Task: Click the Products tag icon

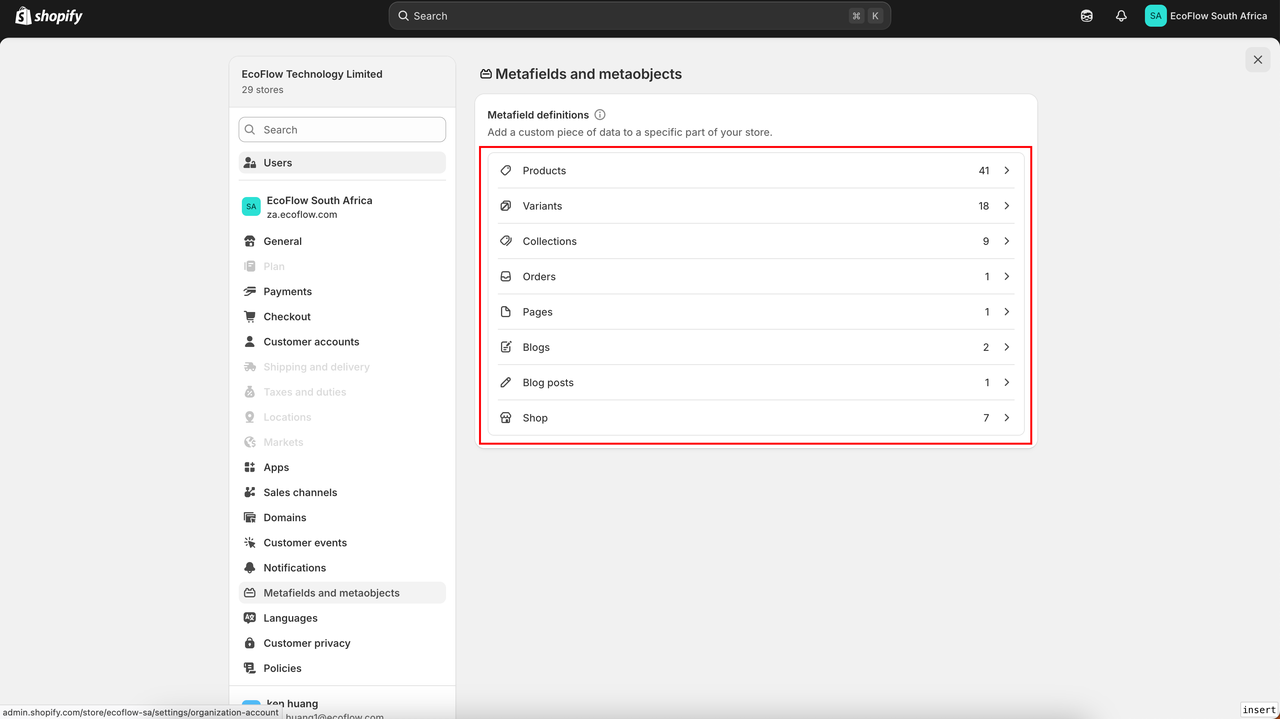Action: (x=506, y=171)
